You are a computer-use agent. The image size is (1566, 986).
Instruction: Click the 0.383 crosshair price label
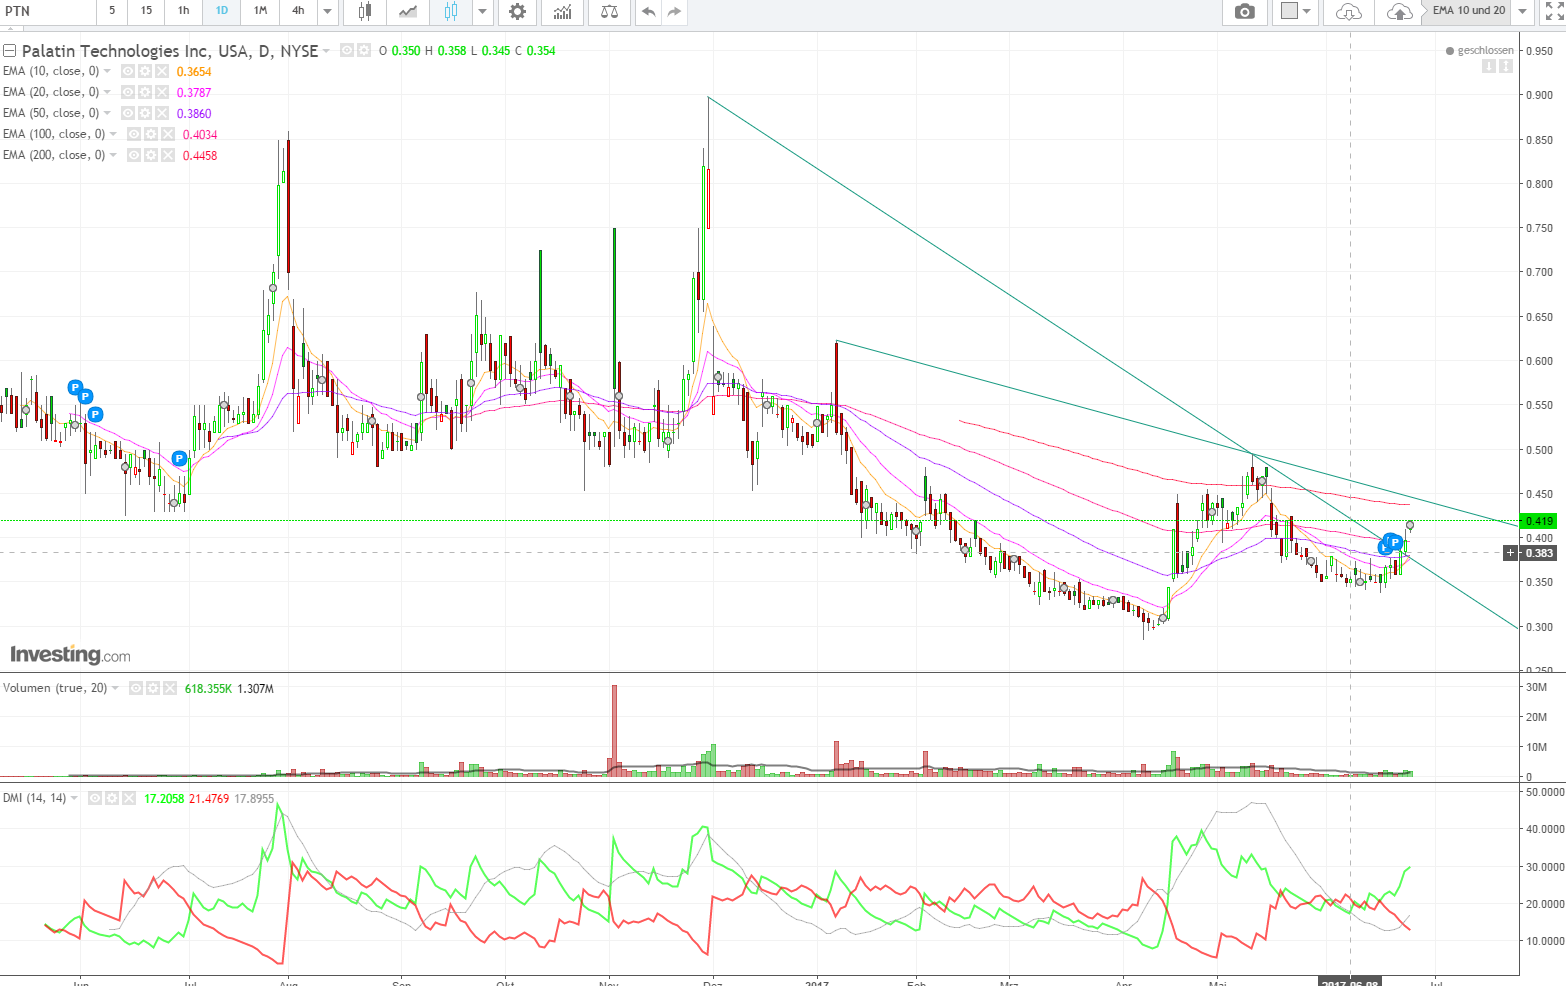(1538, 553)
